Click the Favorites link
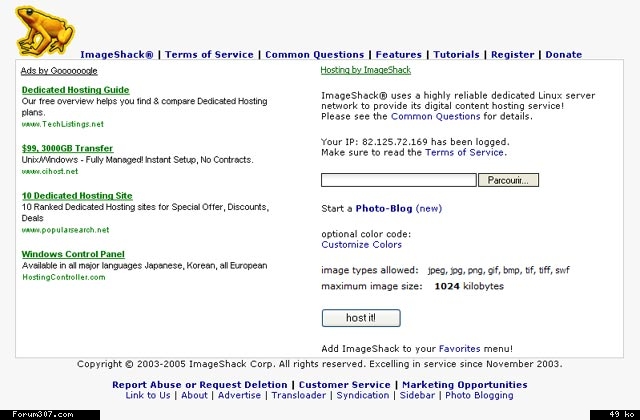Screen dimensions: 640x420 coord(460,349)
